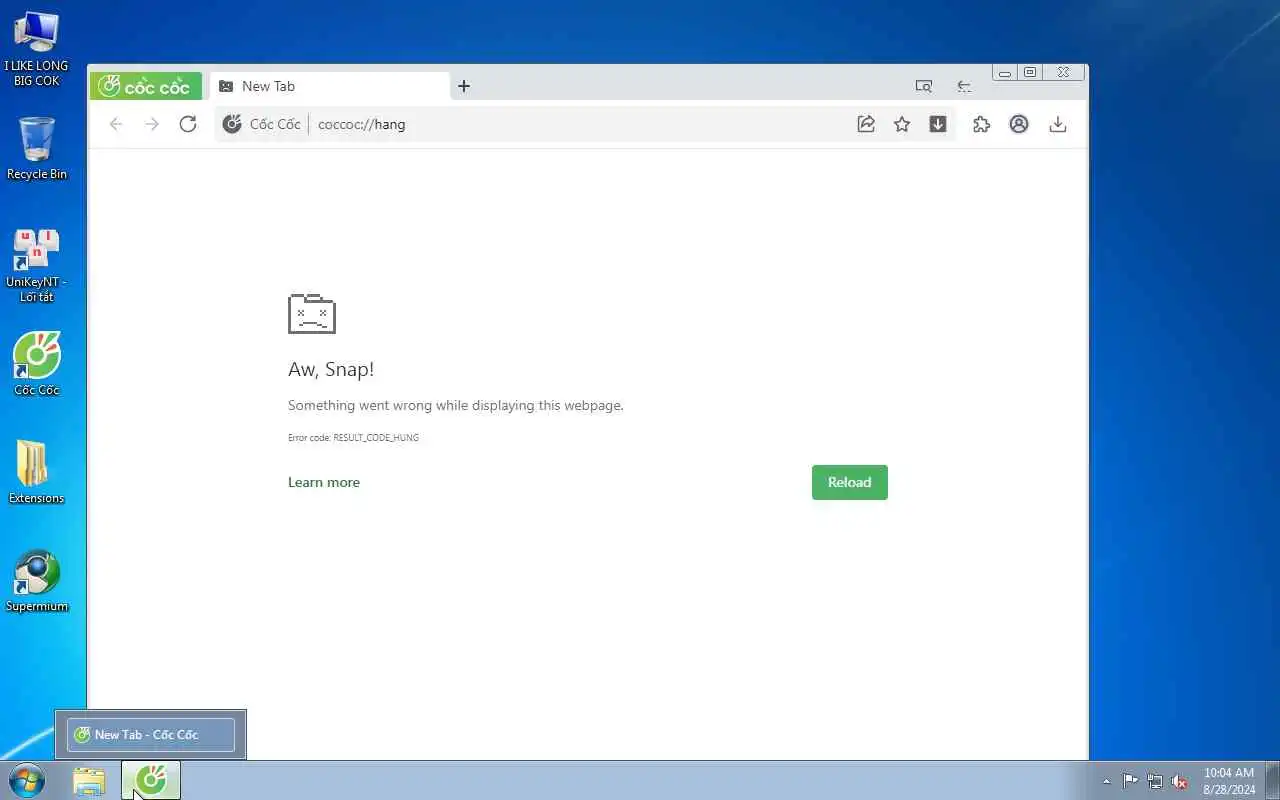Screen dimensions: 1280x800
Task: Open the Windows Start button
Action: pos(27,780)
